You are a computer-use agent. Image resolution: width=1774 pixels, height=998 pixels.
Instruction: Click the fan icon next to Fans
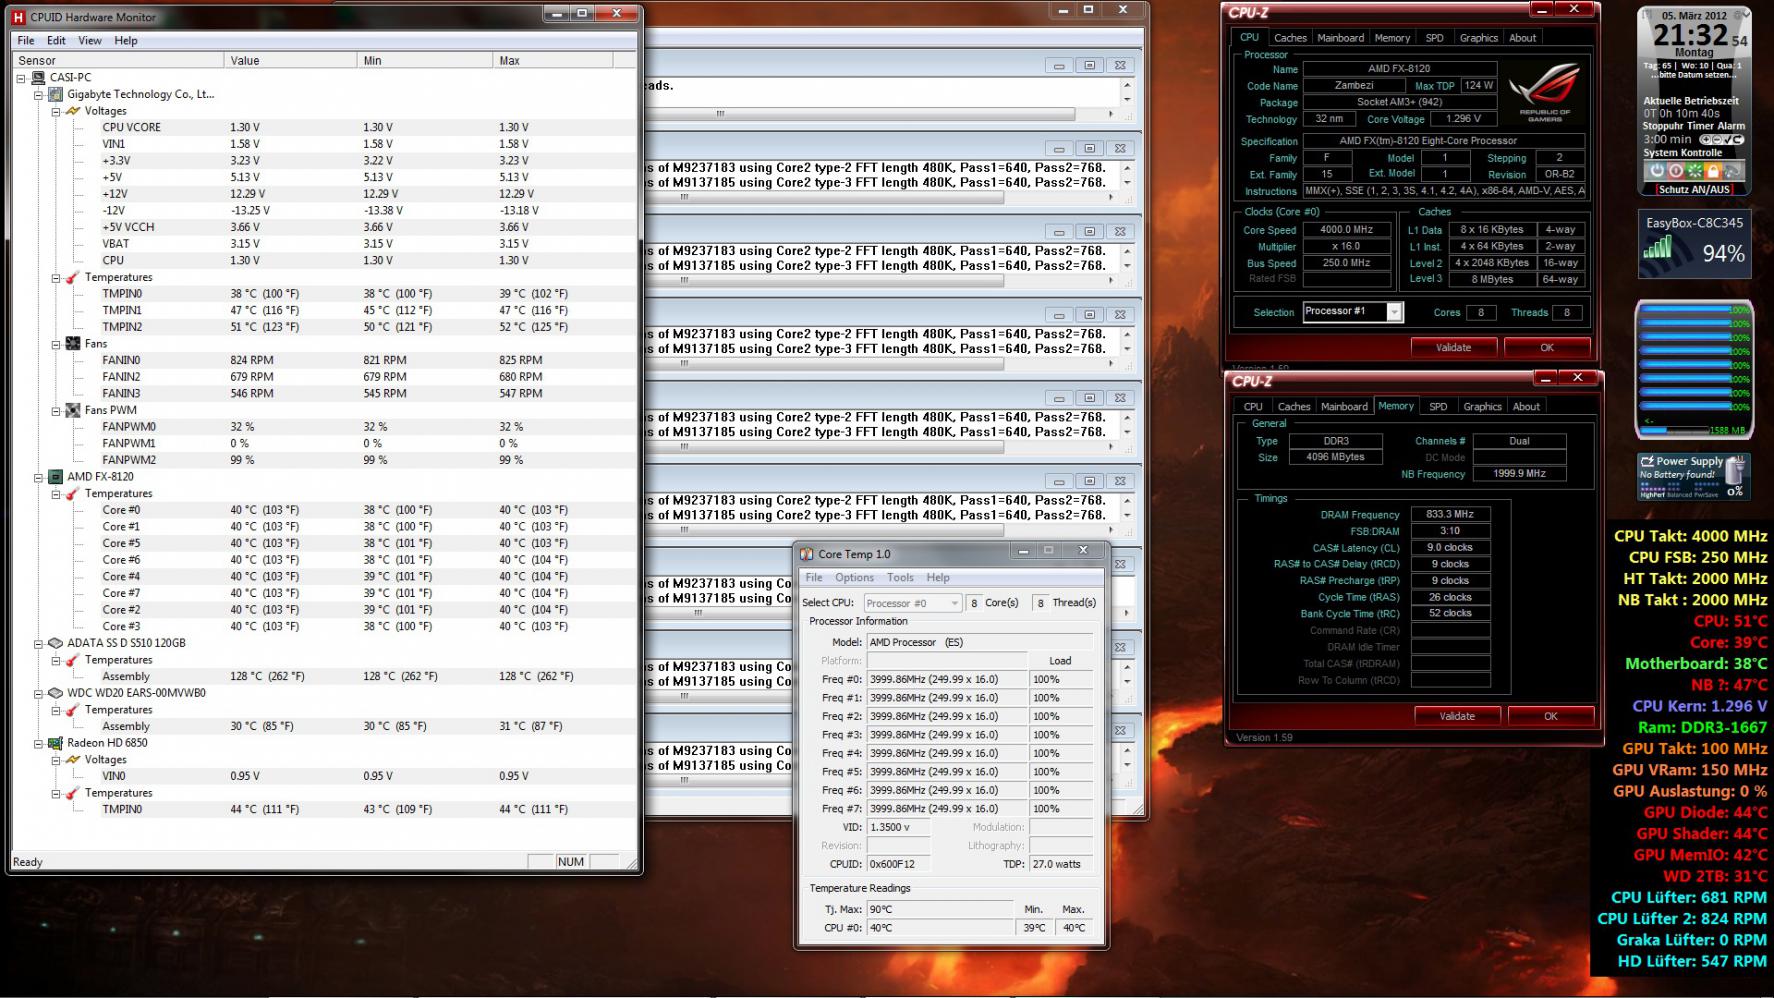pos(72,343)
